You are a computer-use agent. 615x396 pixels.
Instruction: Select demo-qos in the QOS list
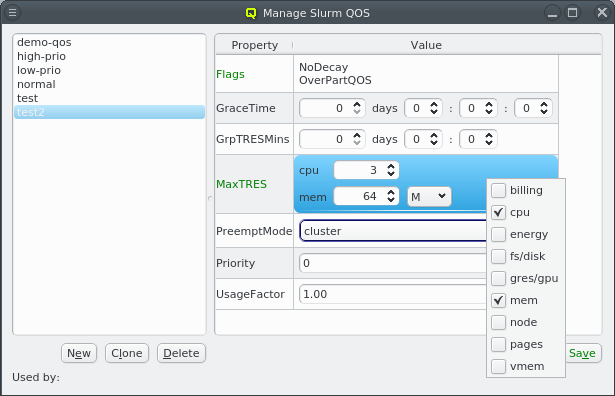coord(109,42)
